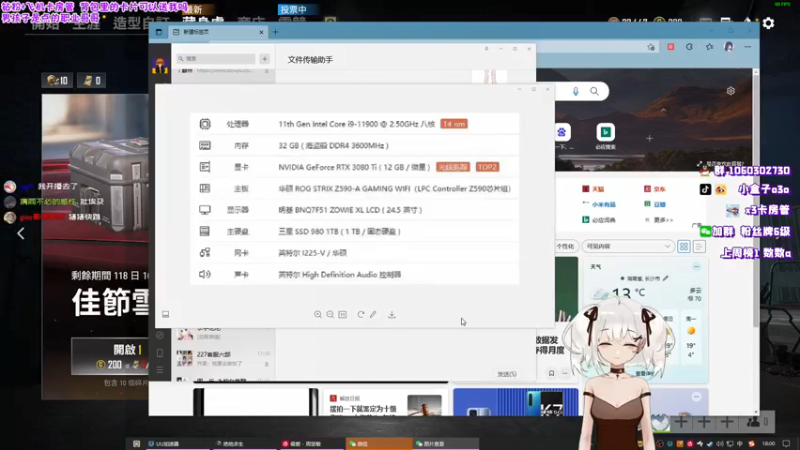The height and width of the screenshot is (450, 800).
Task: Open the Windows notification center icon
Action: 786,443
